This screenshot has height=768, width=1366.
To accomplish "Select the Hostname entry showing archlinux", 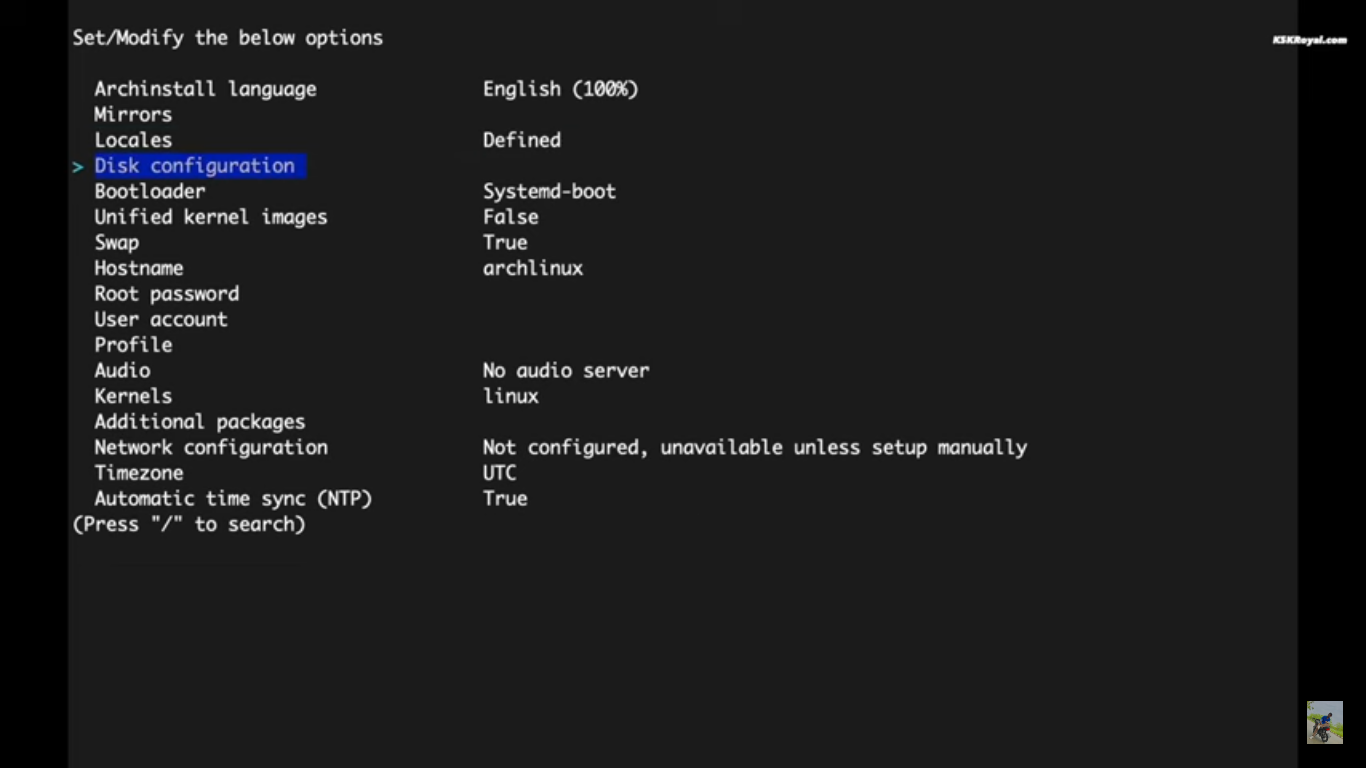I will (x=139, y=268).
